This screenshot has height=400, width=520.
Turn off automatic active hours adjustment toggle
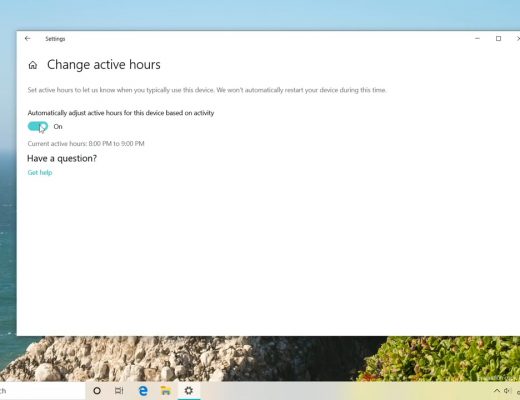pyautogui.click(x=38, y=127)
